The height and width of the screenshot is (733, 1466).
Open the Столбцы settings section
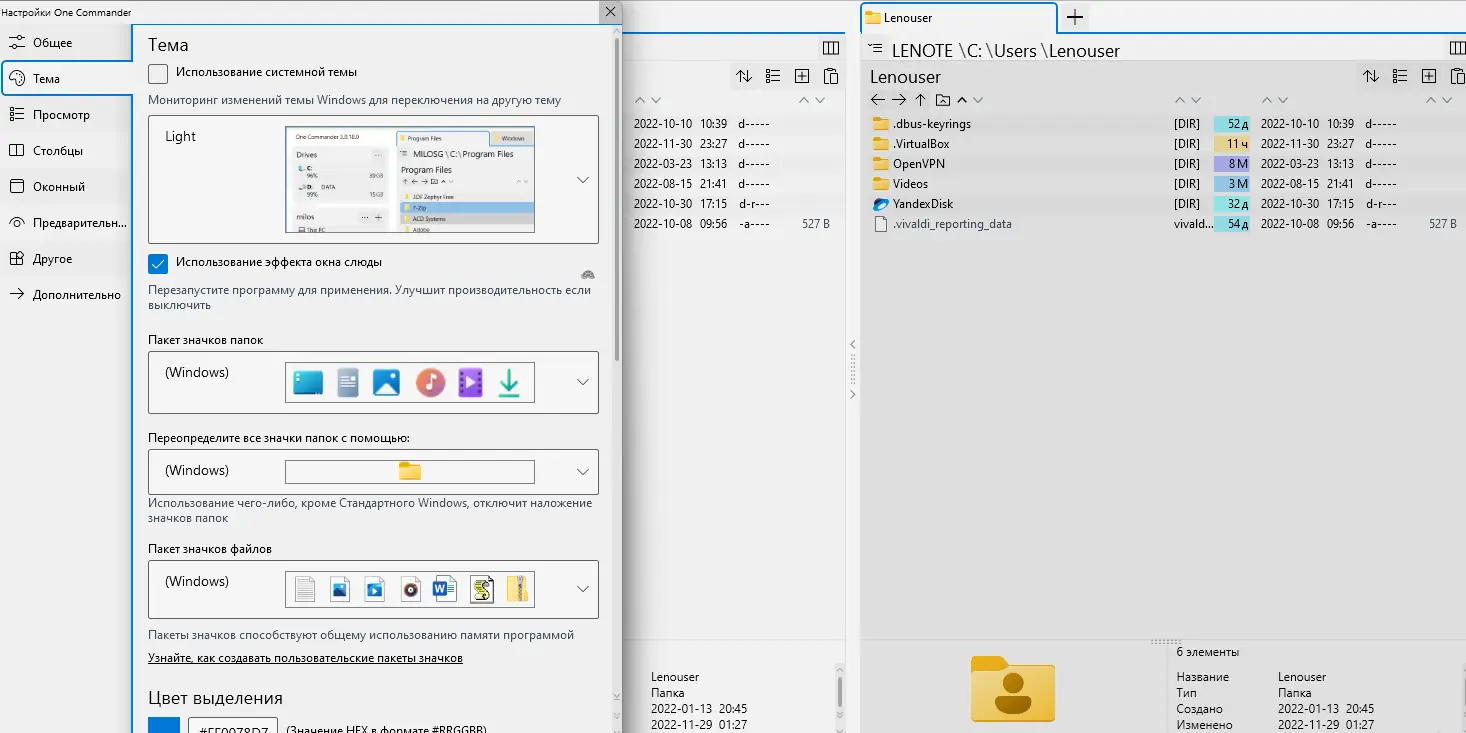pyautogui.click(x=66, y=151)
